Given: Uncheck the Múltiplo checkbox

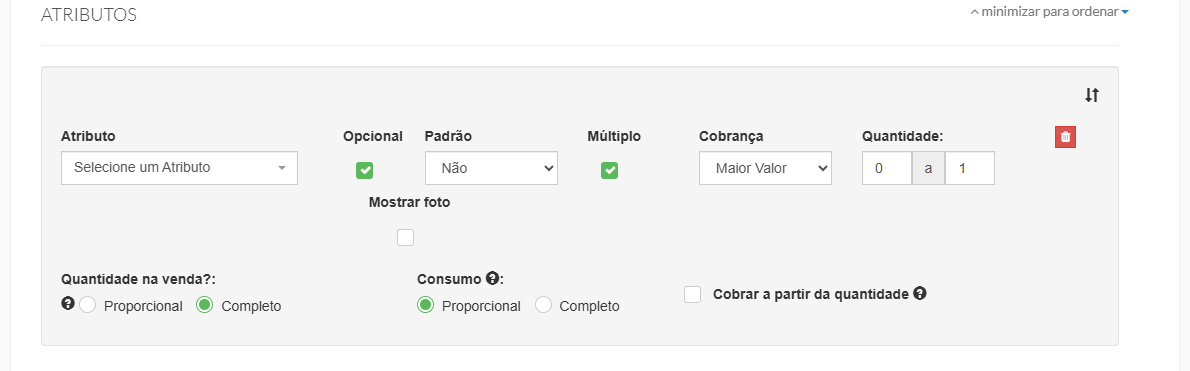Looking at the screenshot, I should 609,170.
